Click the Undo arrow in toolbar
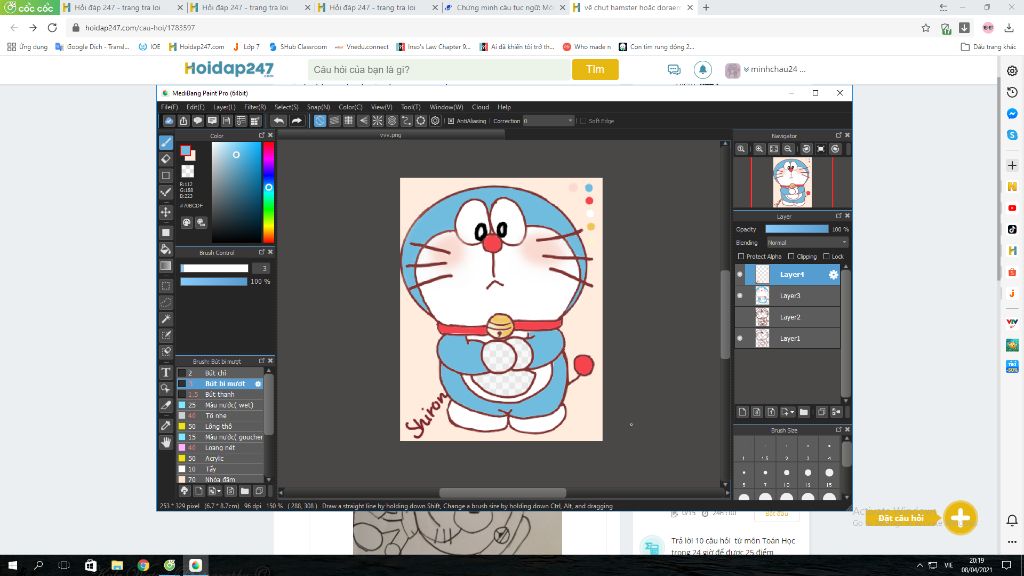This screenshot has width=1024, height=576. (x=279, y=121)
